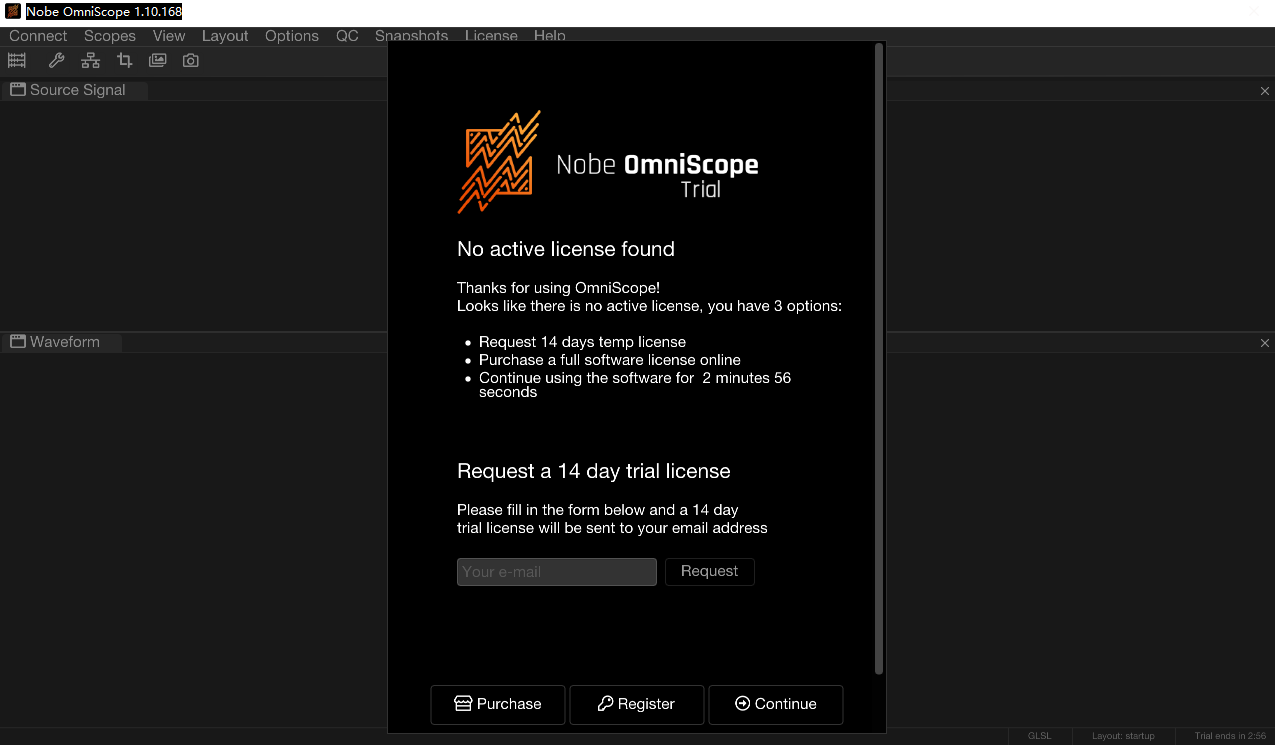Image resolution: width=1275 pixels, height=745 pixels.
Task: Click the network hierarchy toolbar icon
Action: click(x=91, y=61)
